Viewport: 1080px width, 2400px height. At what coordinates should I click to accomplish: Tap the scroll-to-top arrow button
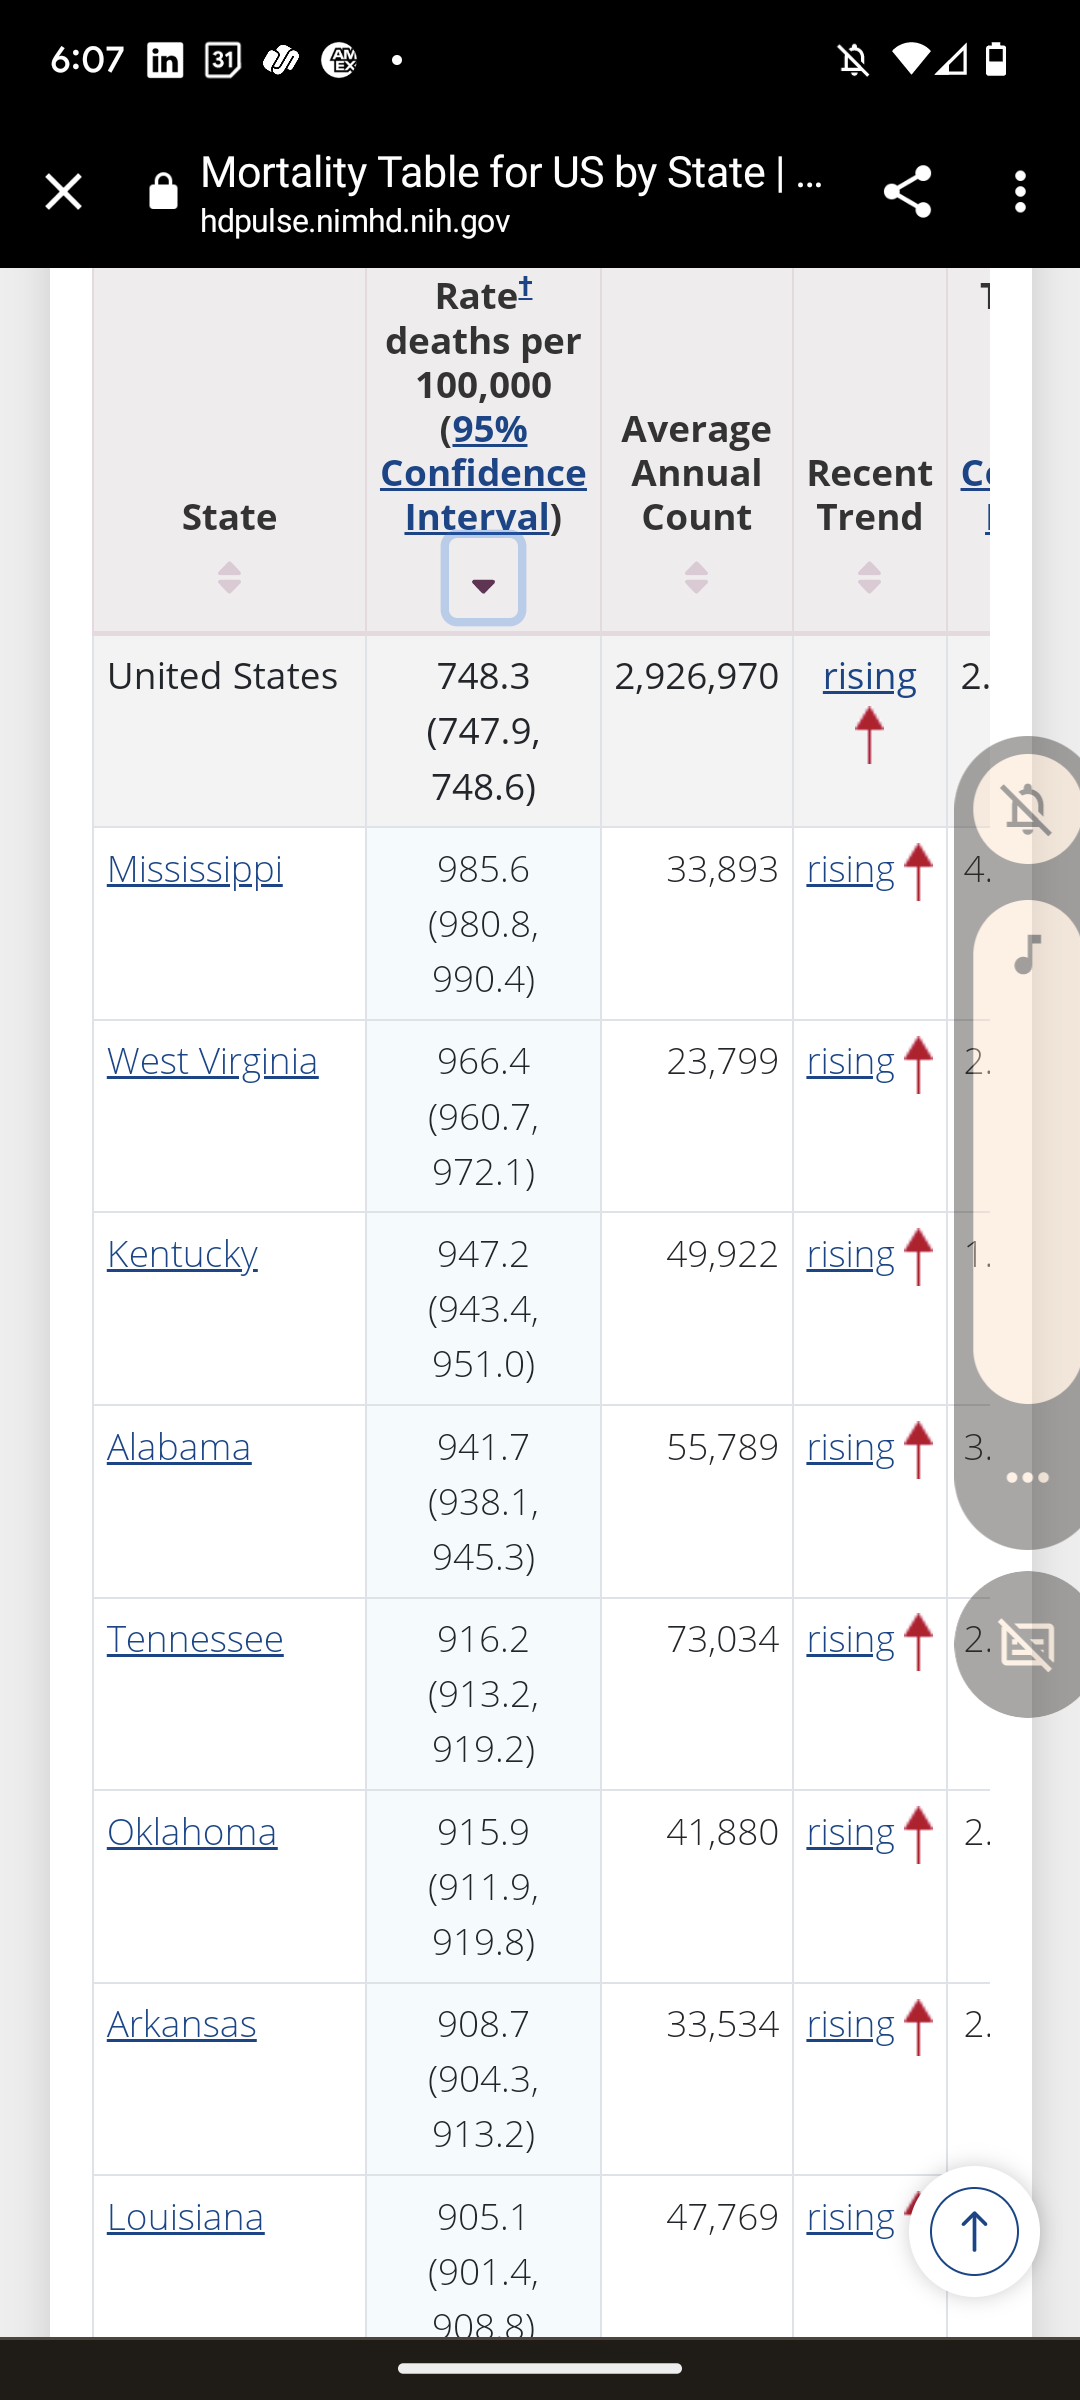pos(973,2231)
